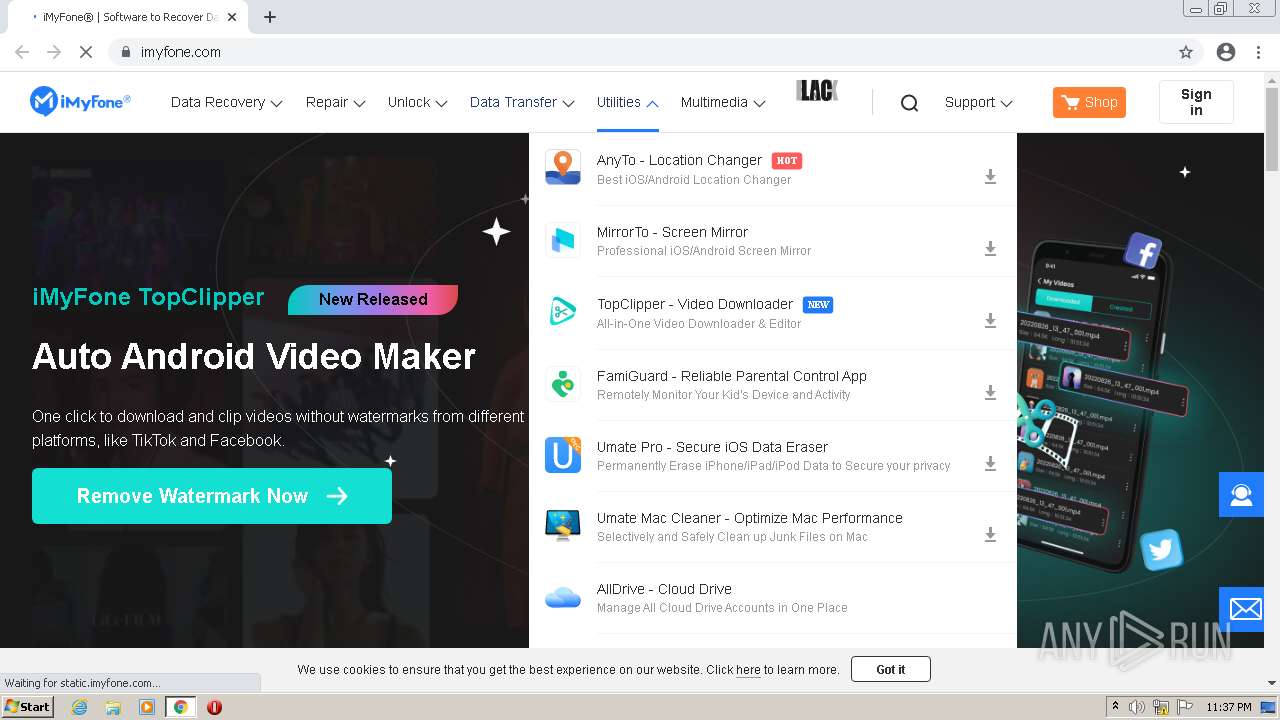Expand the Multimedia dropdown menu
Screen dimensions: 1280x720
[723, 102]
